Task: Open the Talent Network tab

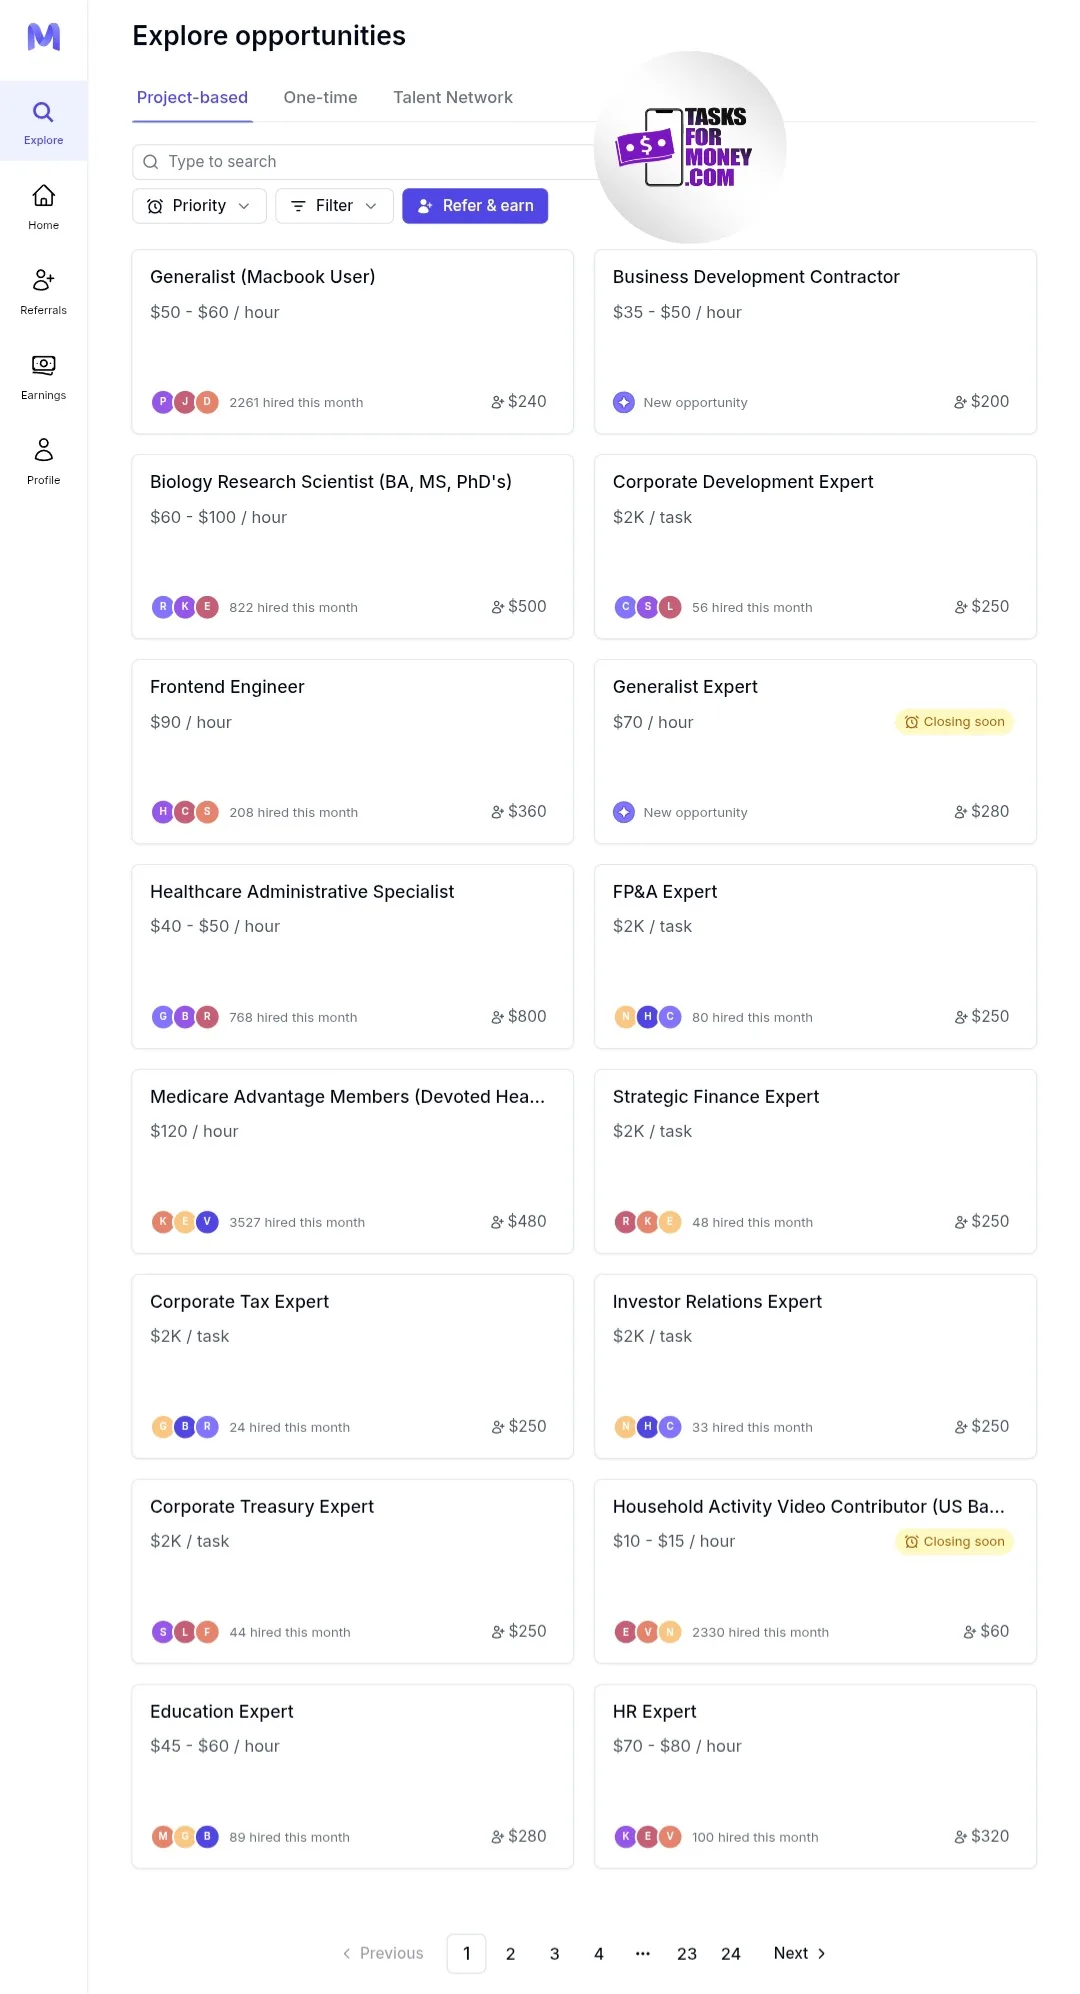Action: 453,98
